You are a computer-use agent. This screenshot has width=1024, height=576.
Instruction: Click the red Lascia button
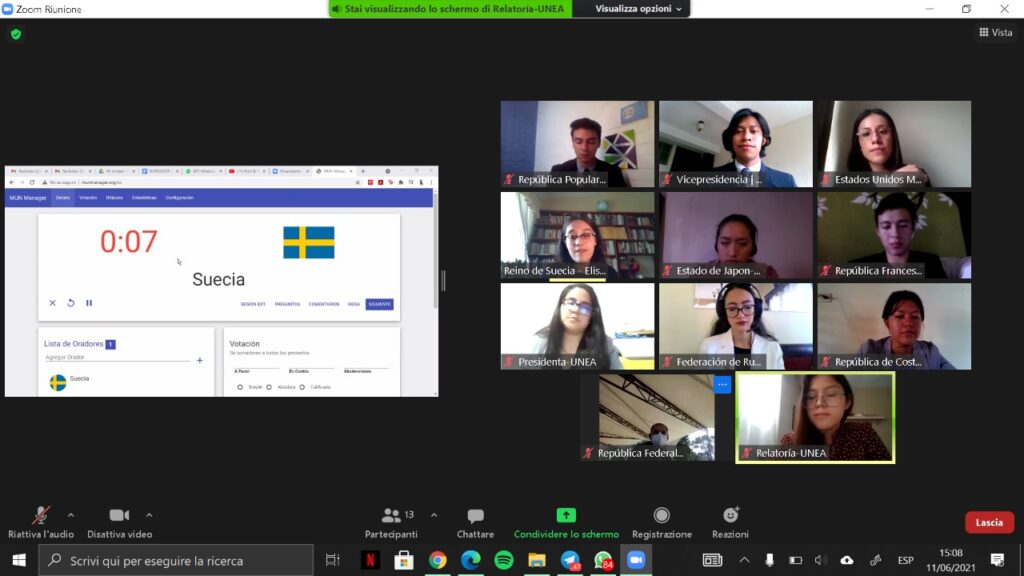(x=988, y=523)
